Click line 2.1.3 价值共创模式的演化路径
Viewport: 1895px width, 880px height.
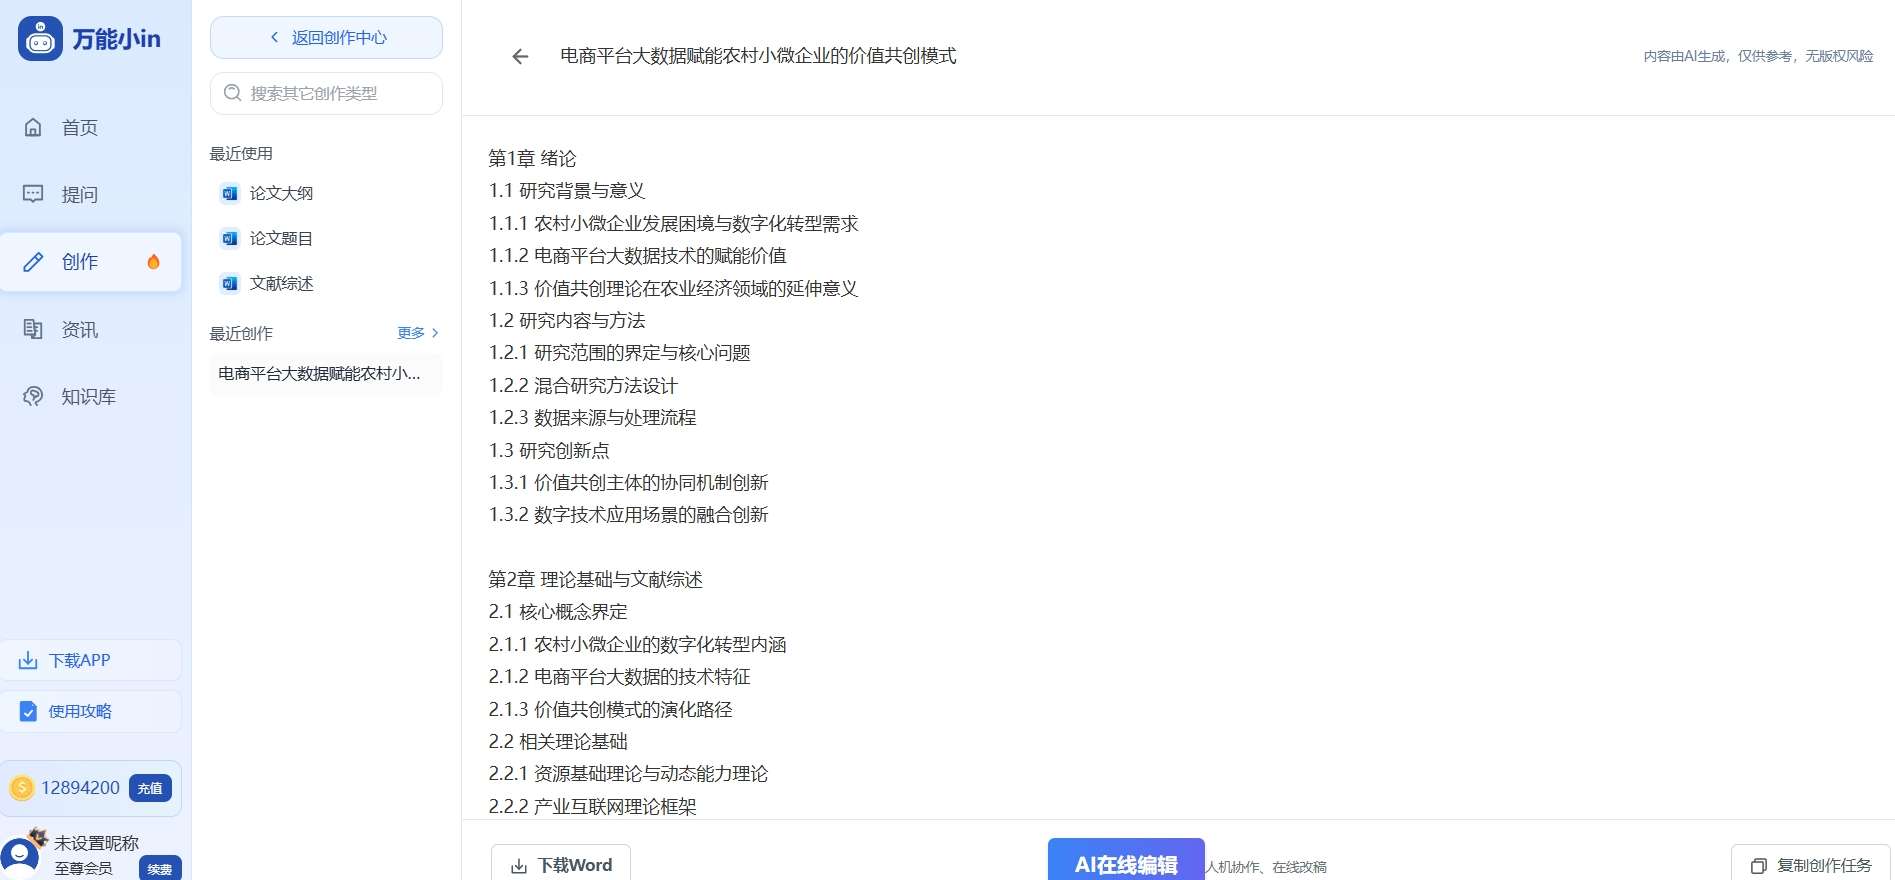610,709
